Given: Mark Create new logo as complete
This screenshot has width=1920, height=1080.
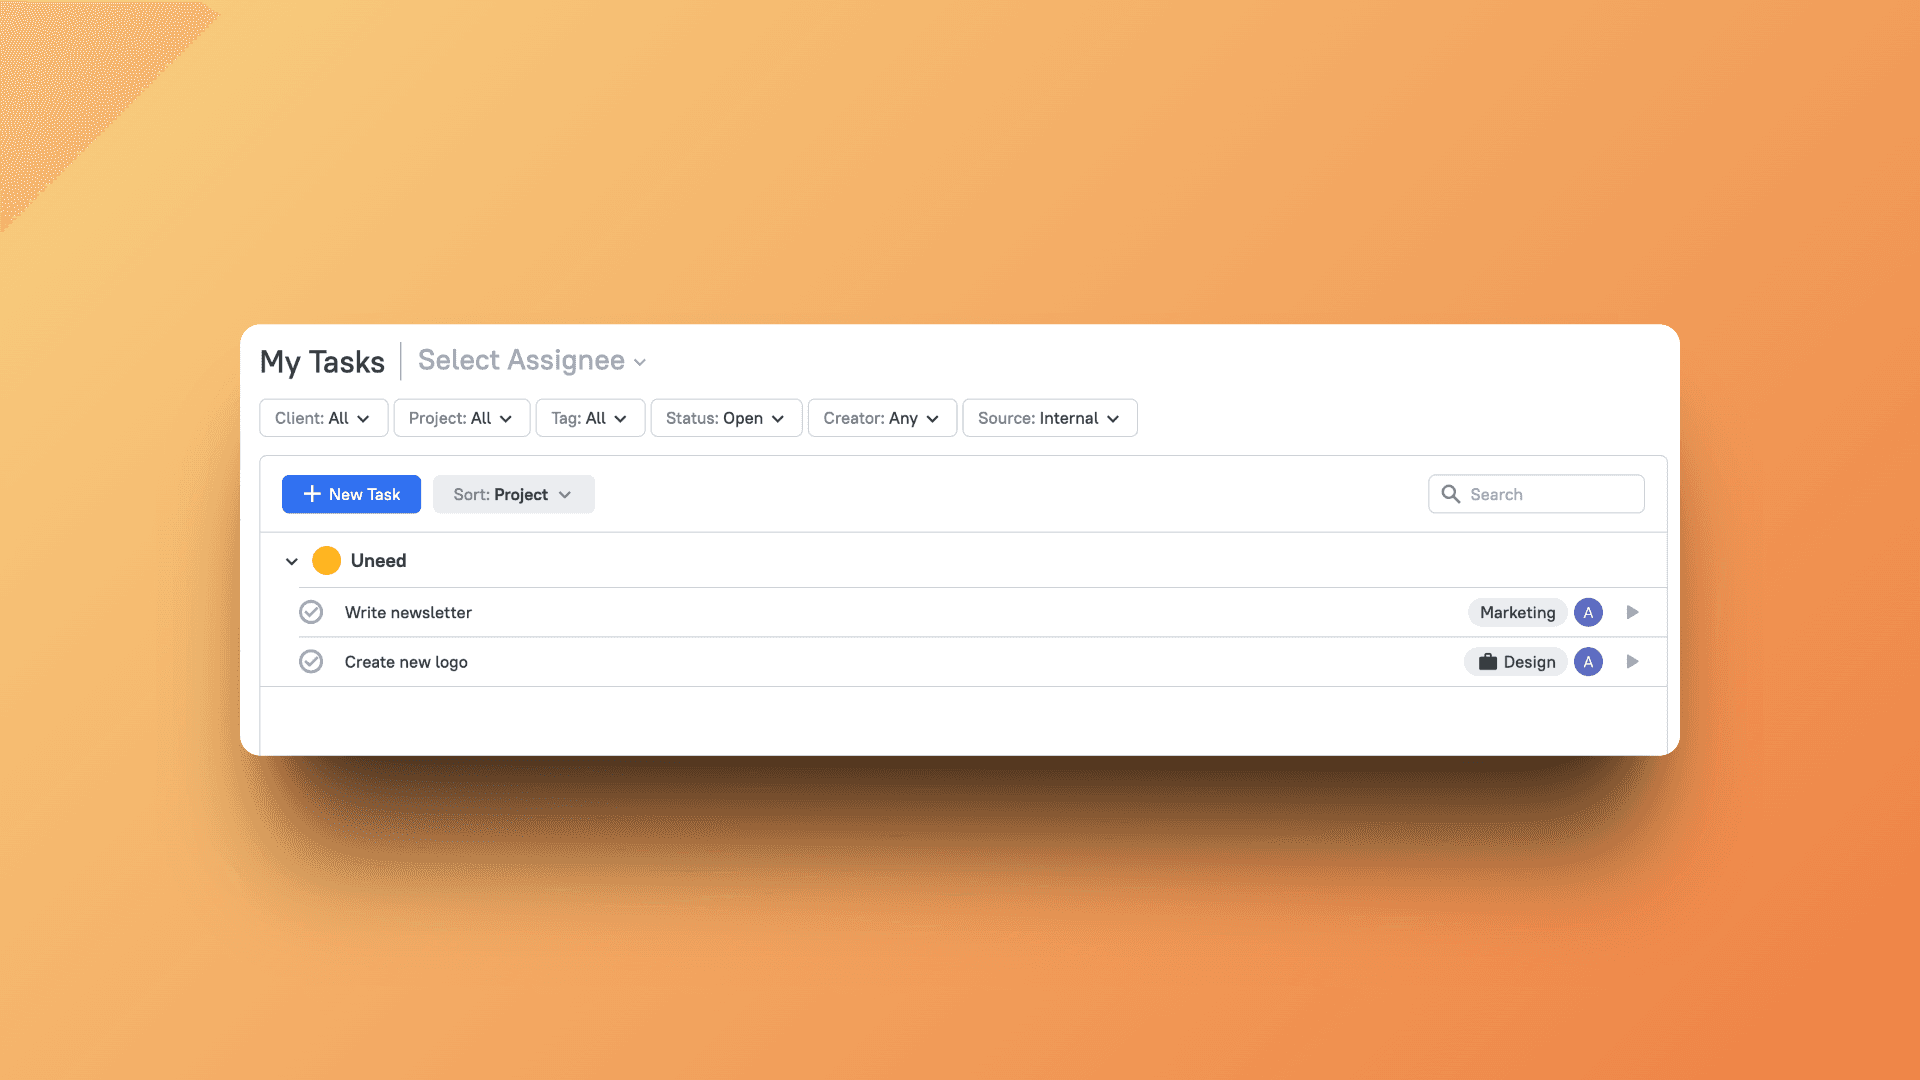Looking at the screenshot, I should 311,661.
